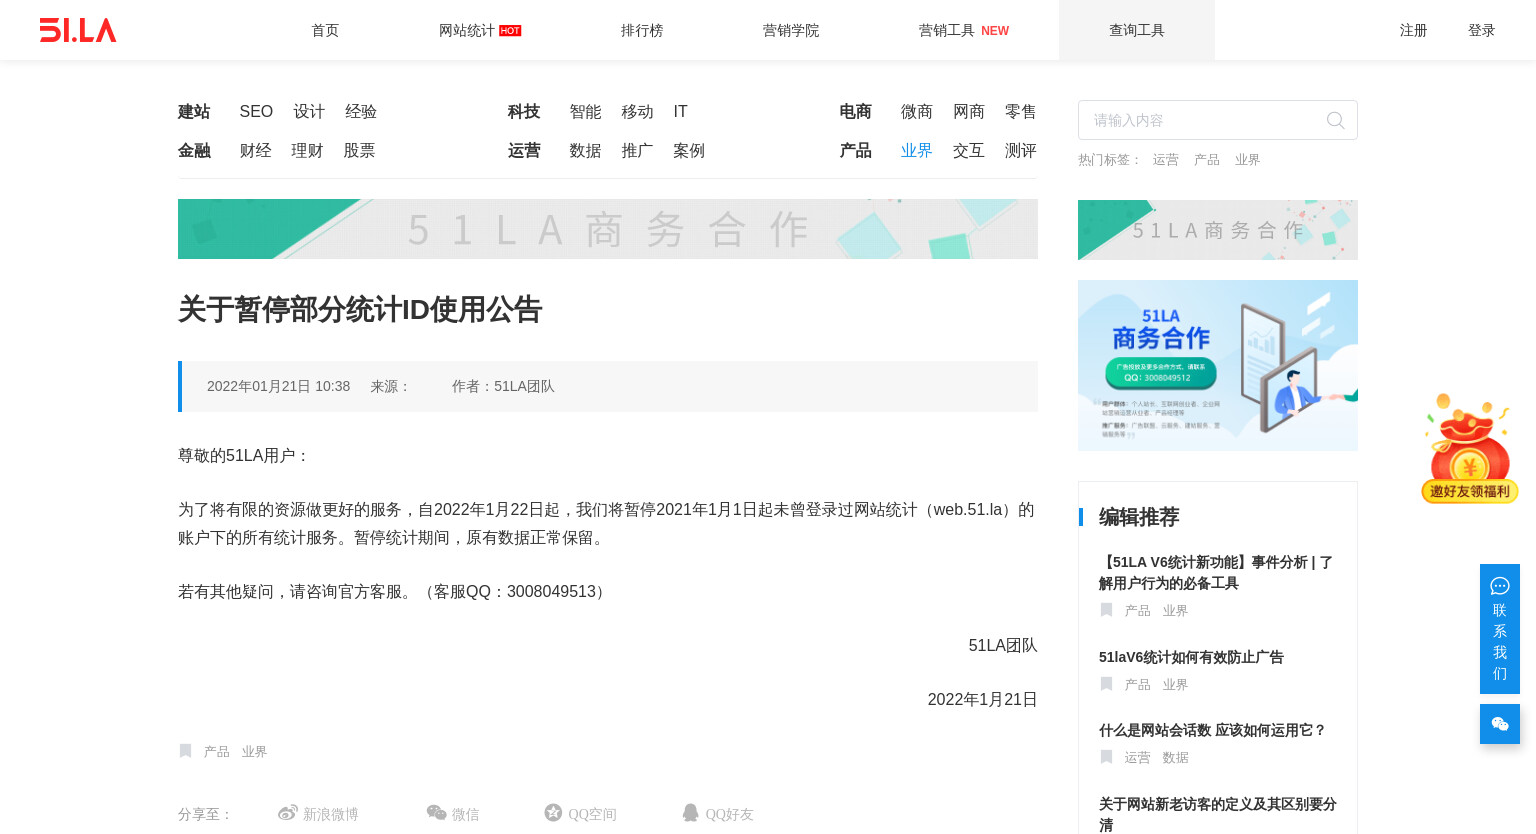This screenshot has height=834, width=1536.
Task: Click hot tag 业界 under search box
Action: click(x=1247, y=160)
